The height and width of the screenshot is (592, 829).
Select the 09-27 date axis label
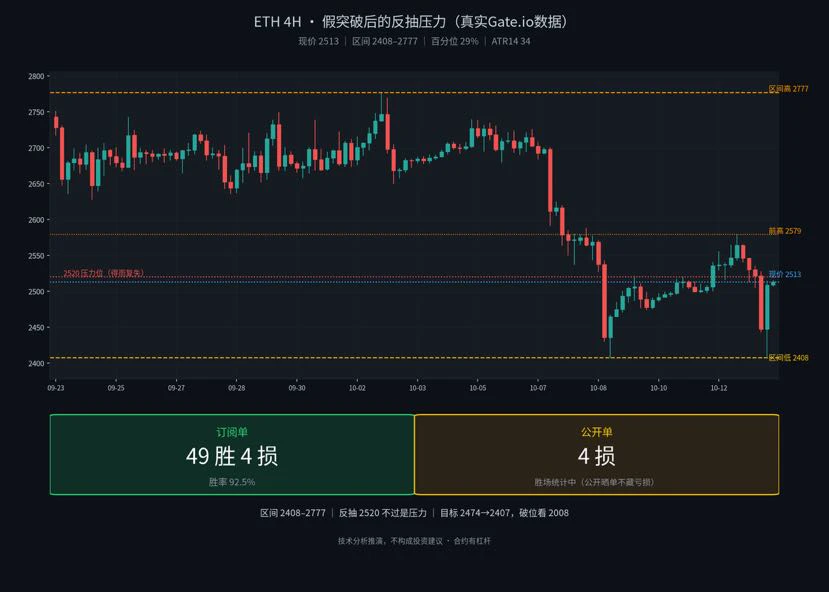[x=176, y=388]
